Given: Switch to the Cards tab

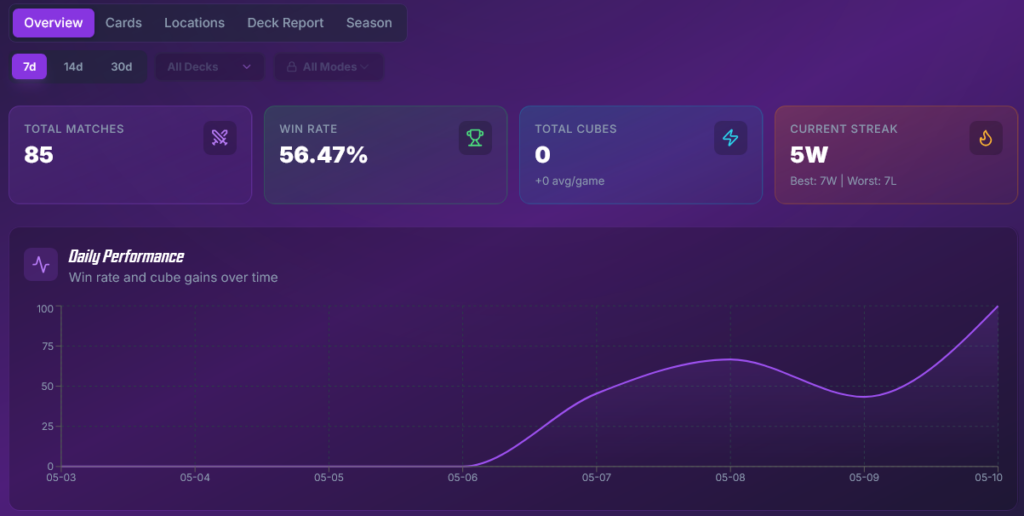Looking at the screenshot, I should (123, 23).
